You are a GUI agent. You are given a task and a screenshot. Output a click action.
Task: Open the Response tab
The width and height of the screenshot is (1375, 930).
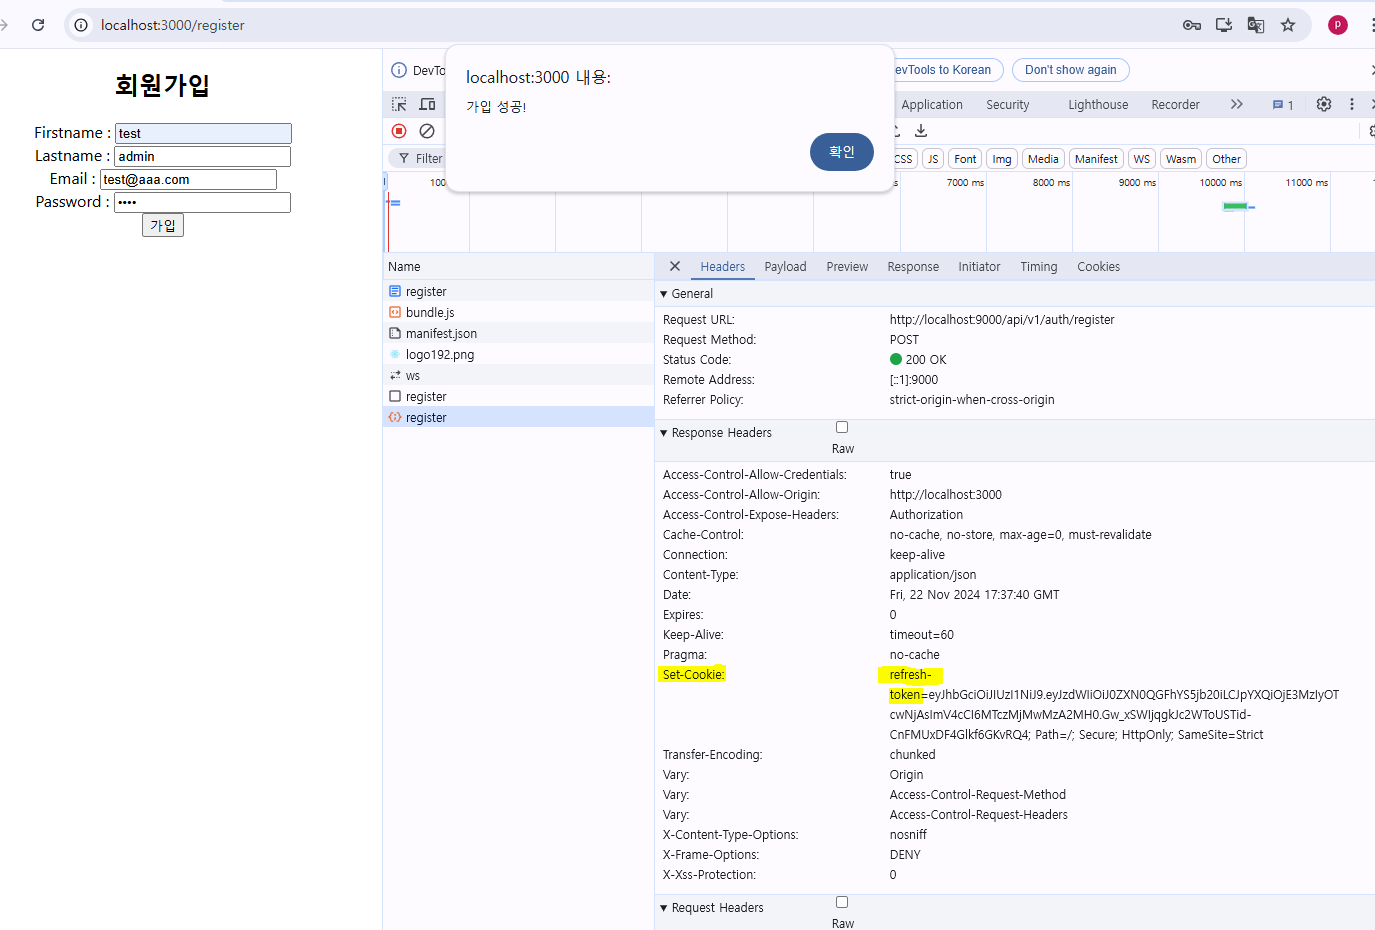point(913,267)
